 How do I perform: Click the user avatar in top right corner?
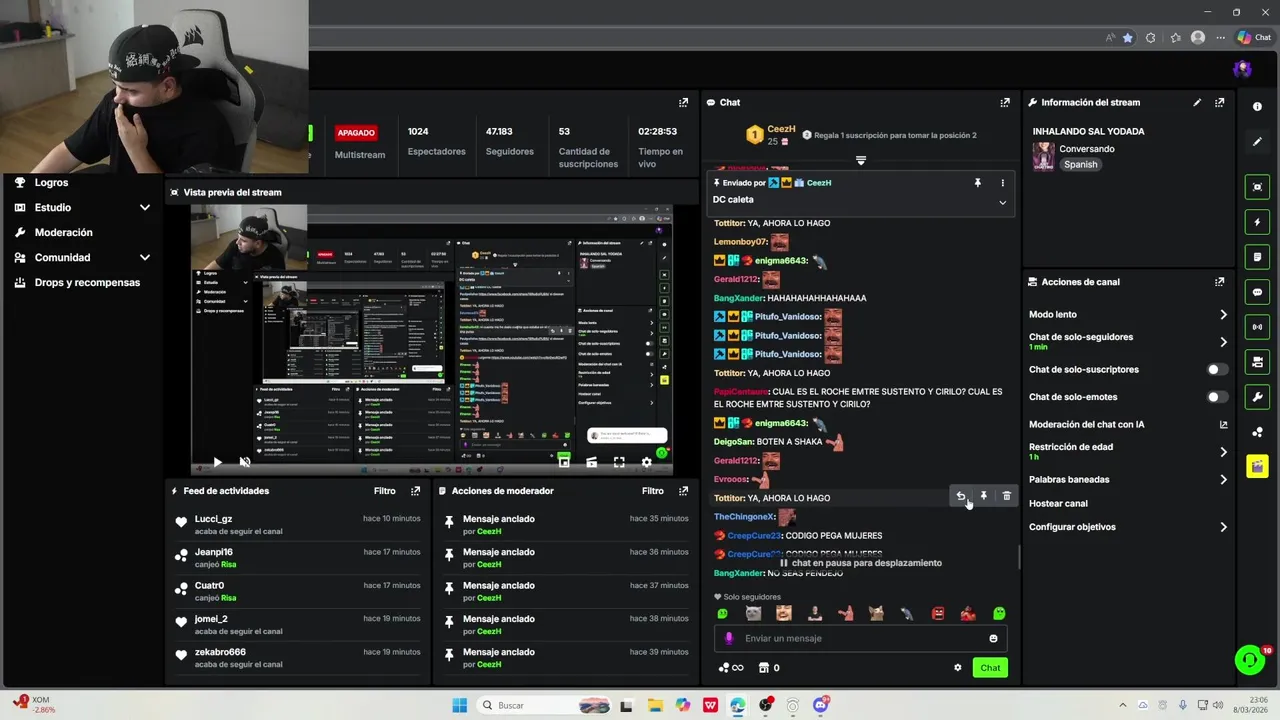click(1243, 69)
